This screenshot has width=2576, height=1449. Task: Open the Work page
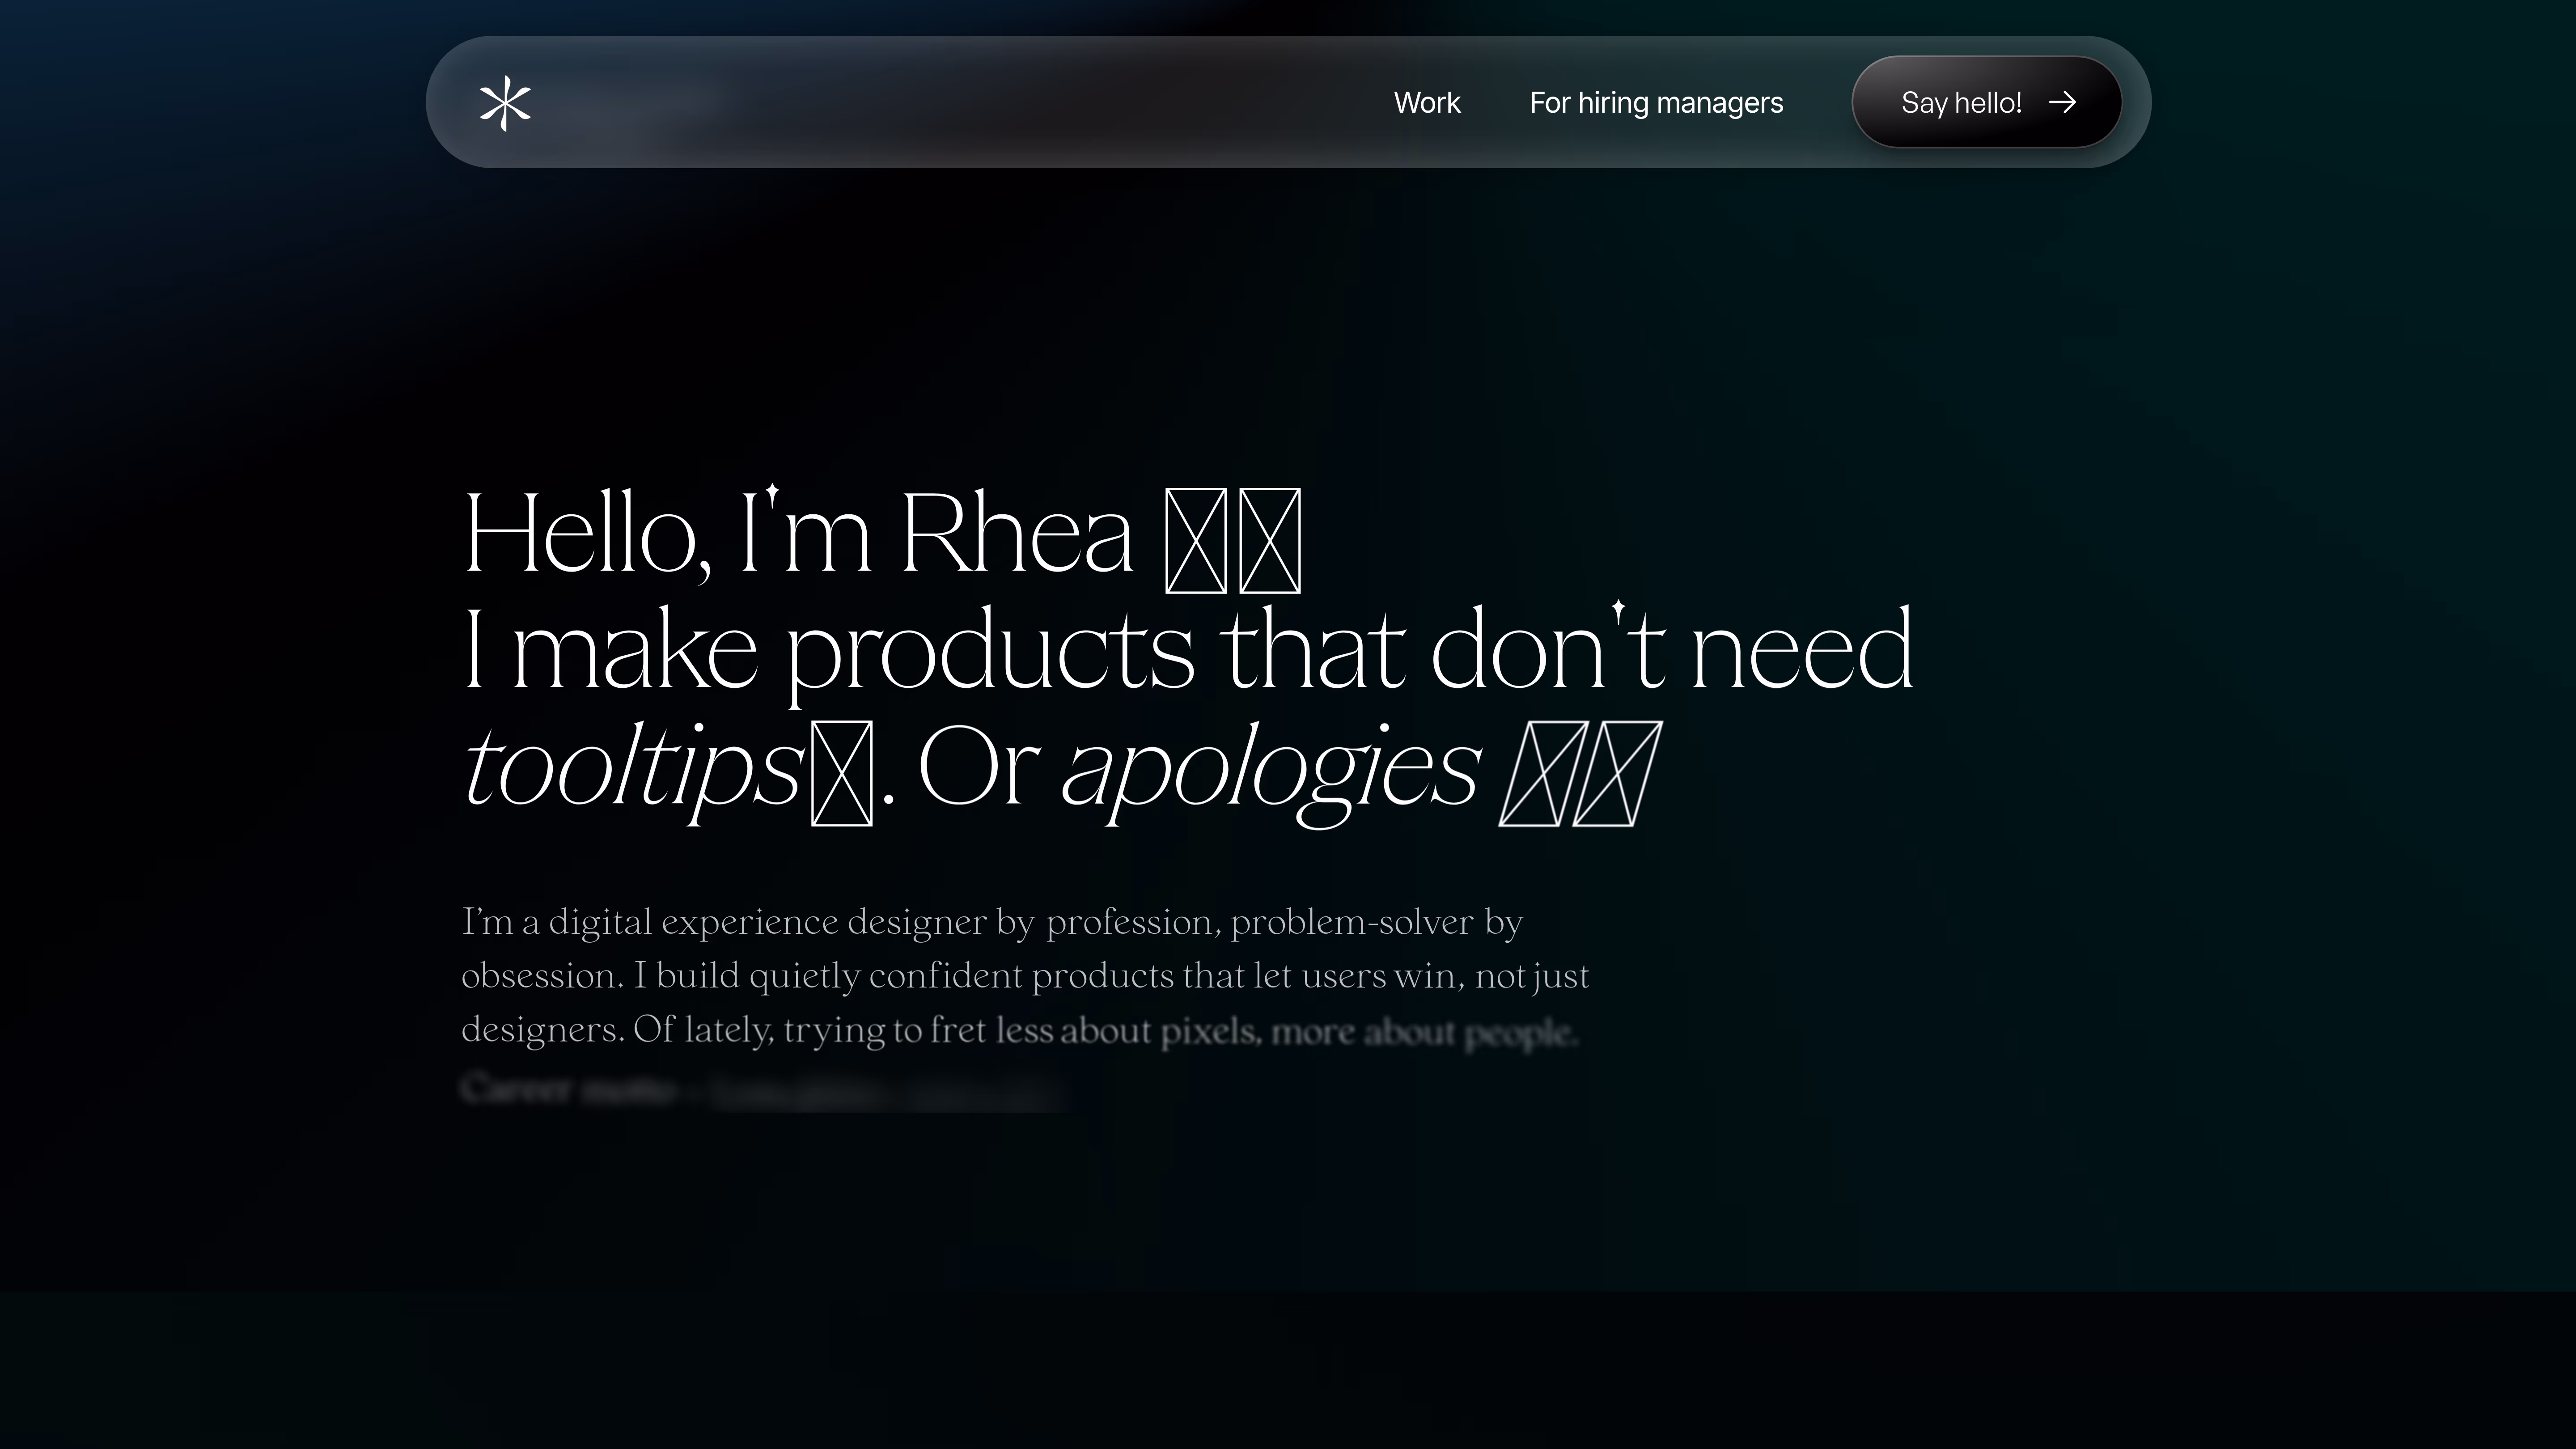(x=1427, y=103)
